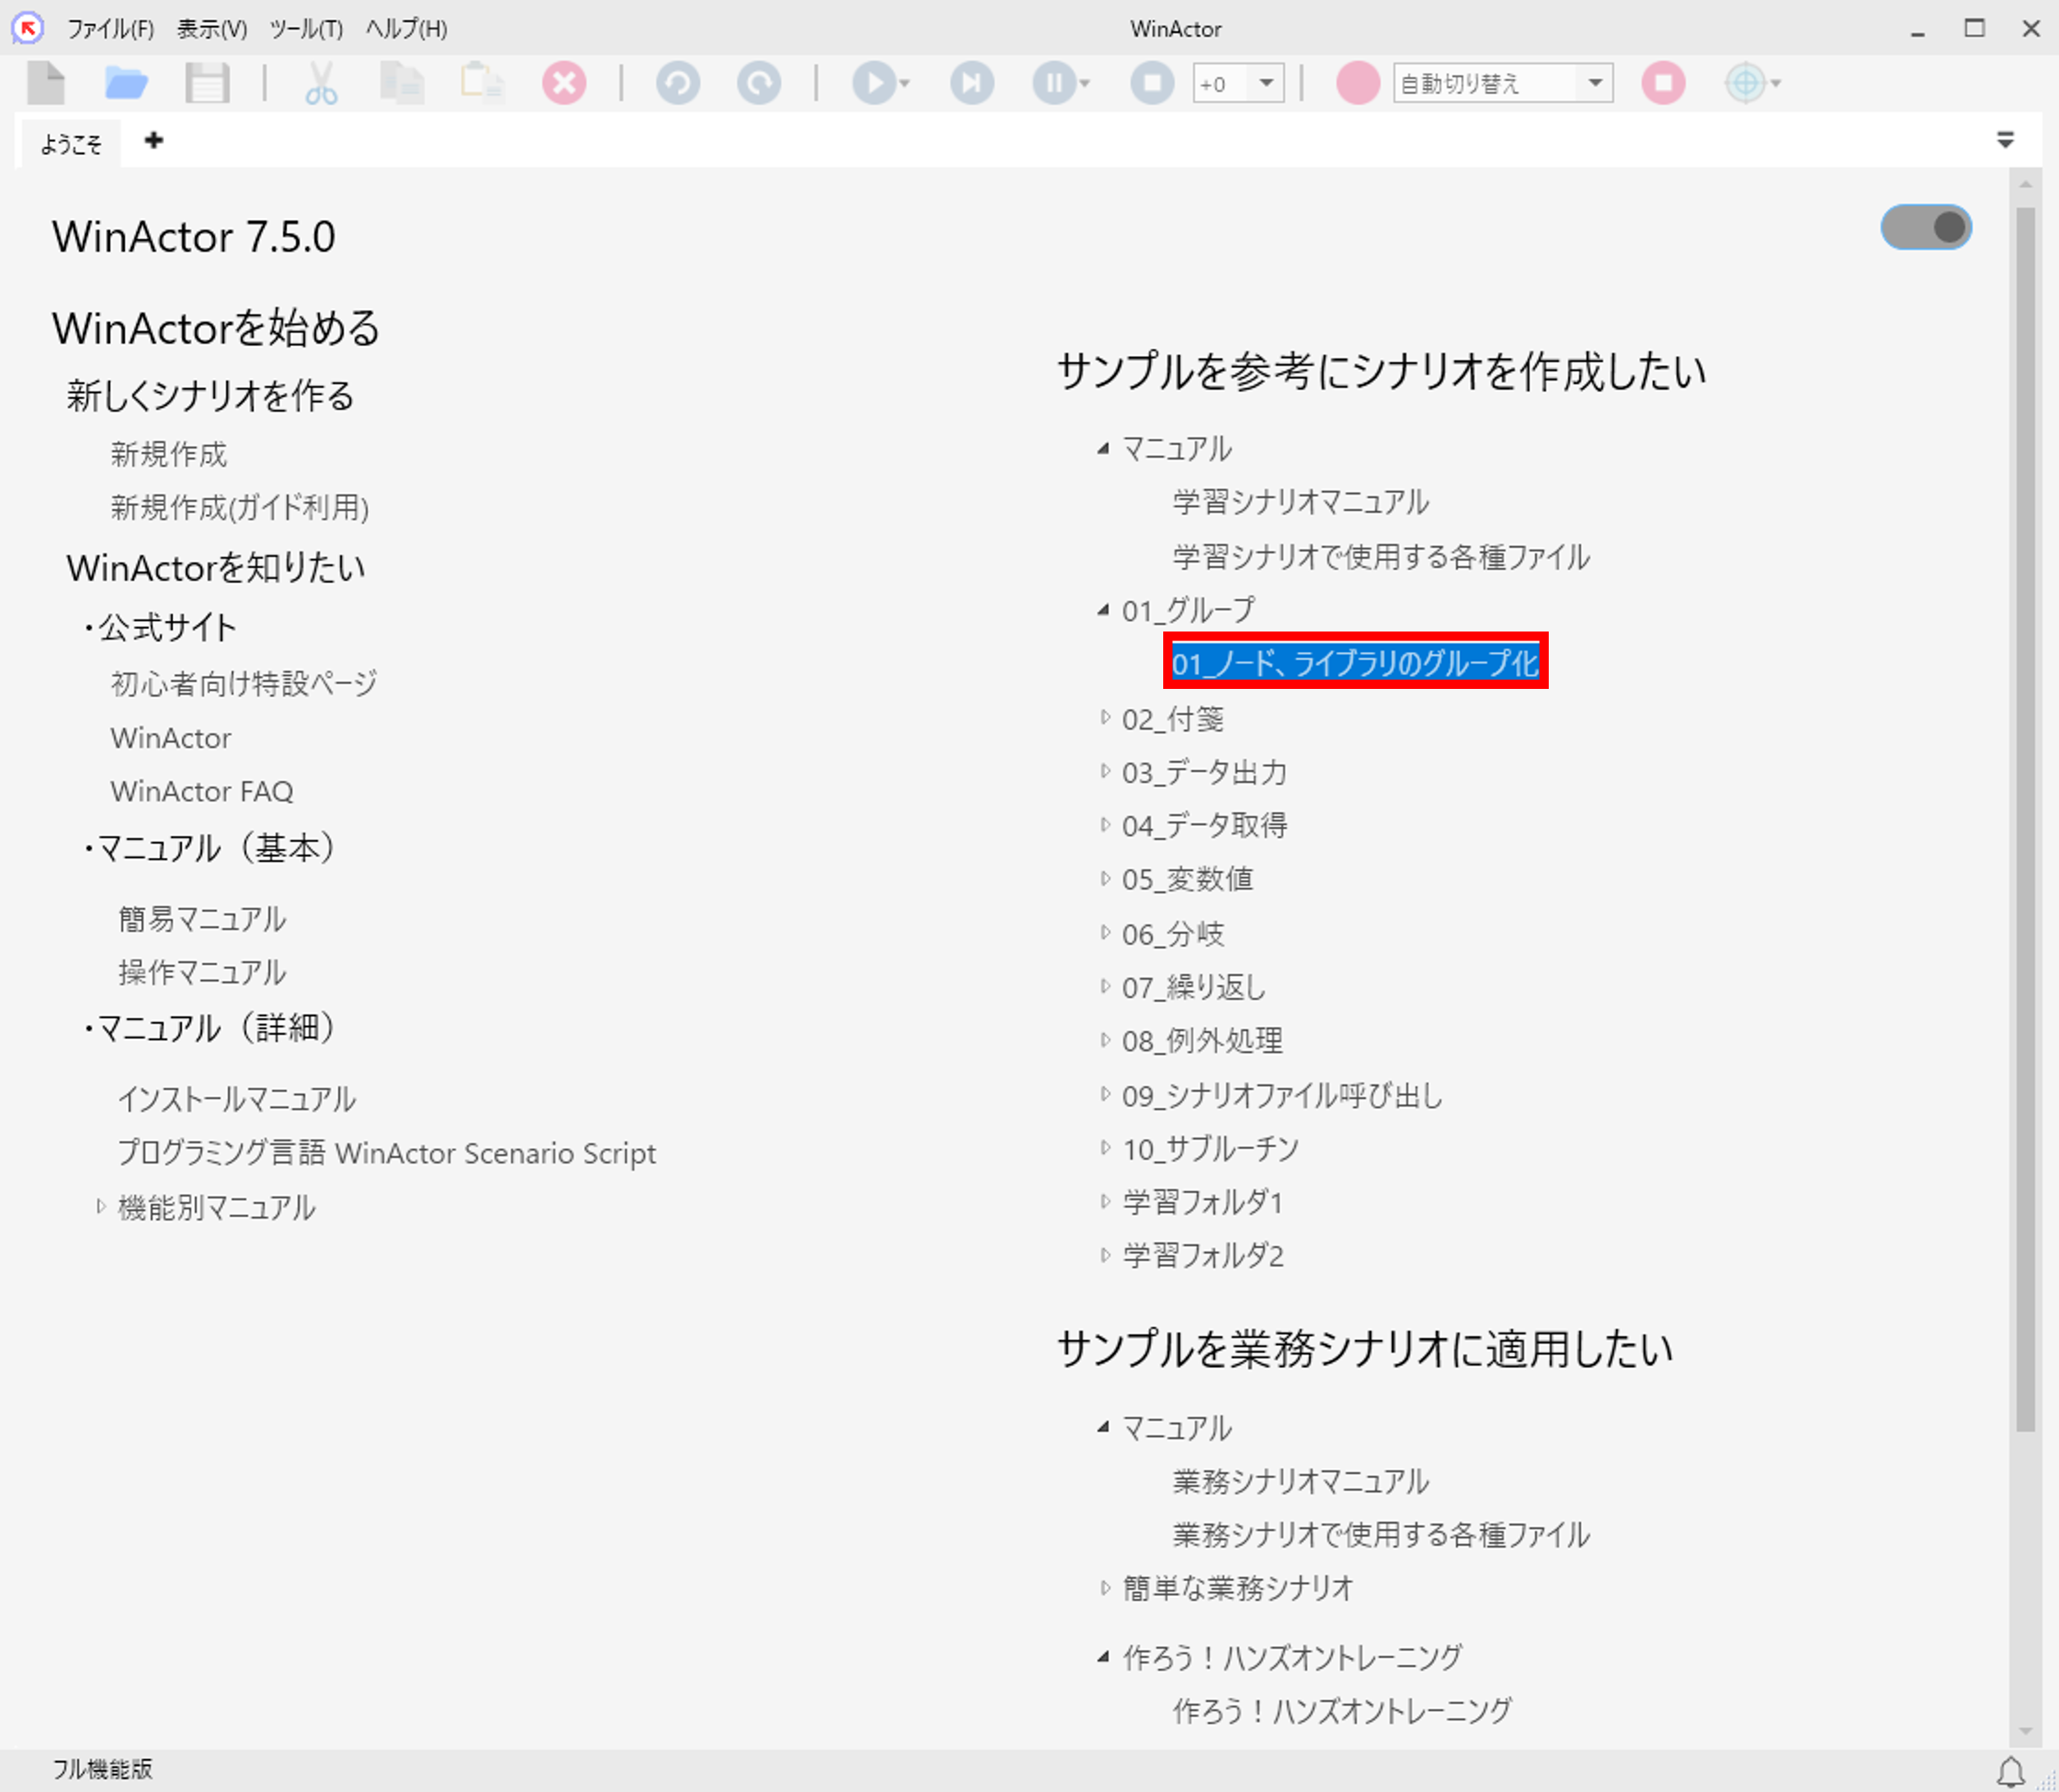2059x1792 pixels.
Task: Click 新規作成(ガイド利用) link
Action: pyautogui.click(x=240, y=507)
